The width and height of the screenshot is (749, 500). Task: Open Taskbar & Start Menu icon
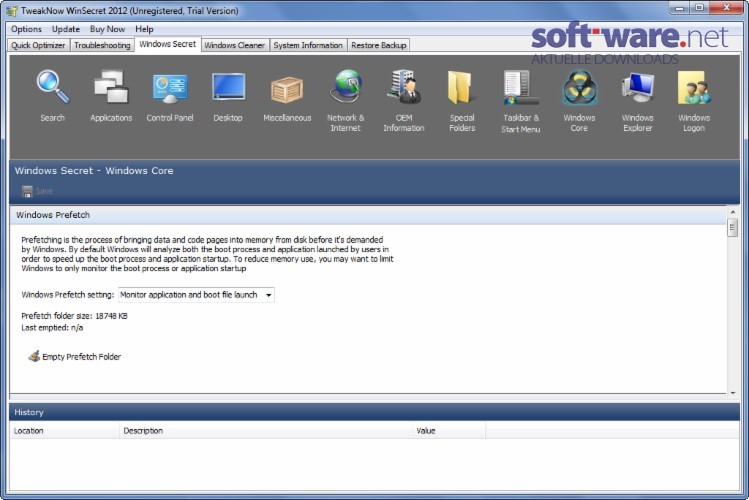pos(521,88)
